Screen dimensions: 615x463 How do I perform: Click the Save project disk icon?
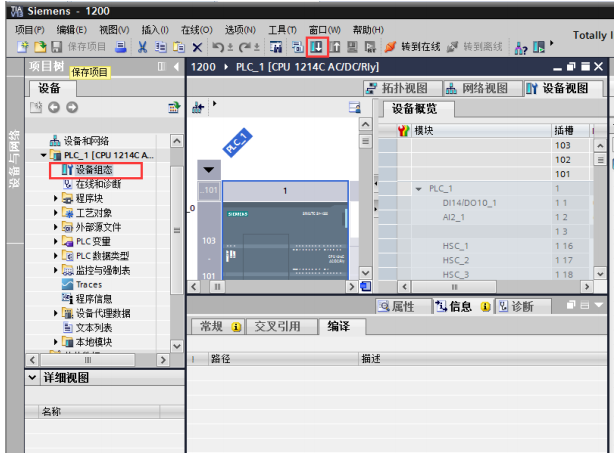(x=56, y=47)
